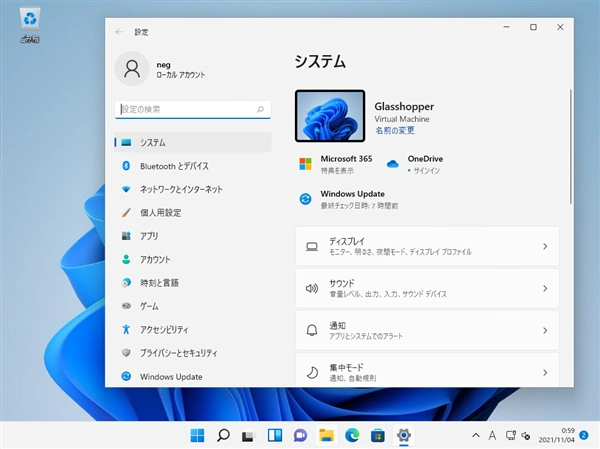600x449 pixels.
Task: Open Windows Update last checked status
Action: click(x=359, y=206)
